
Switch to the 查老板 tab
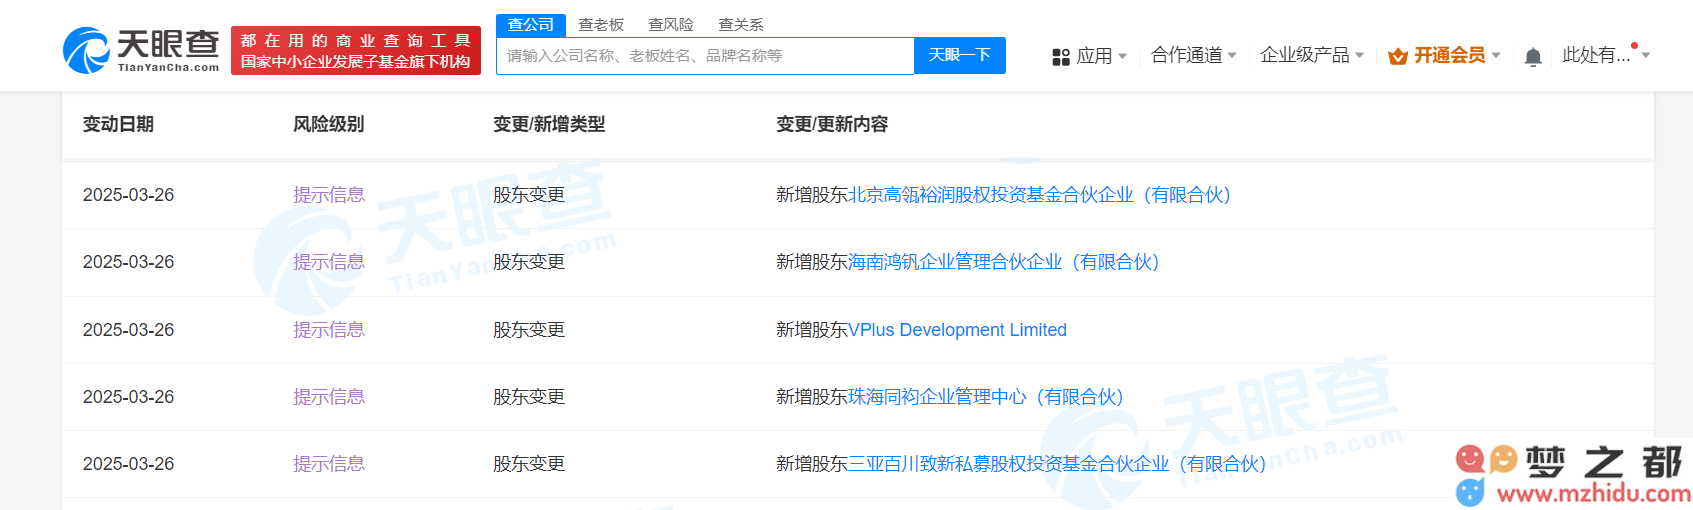(601, 24)
